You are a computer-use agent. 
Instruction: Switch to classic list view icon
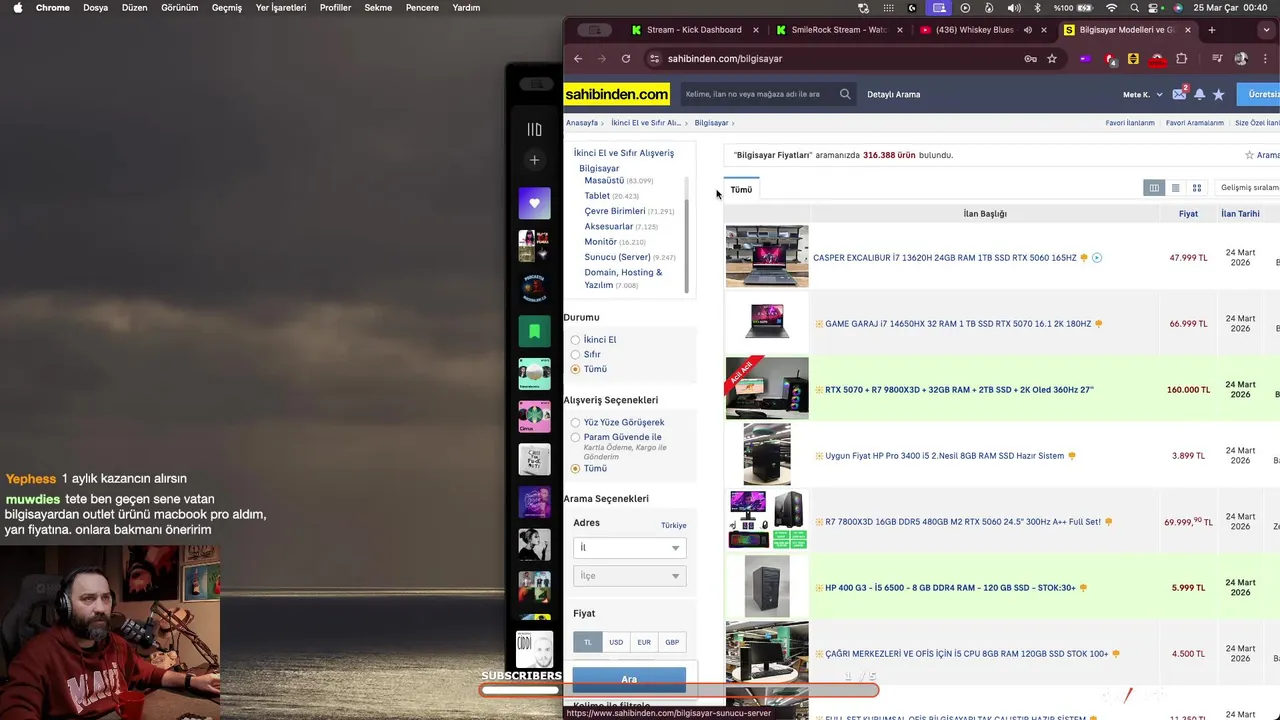(x=1154, y=188)
